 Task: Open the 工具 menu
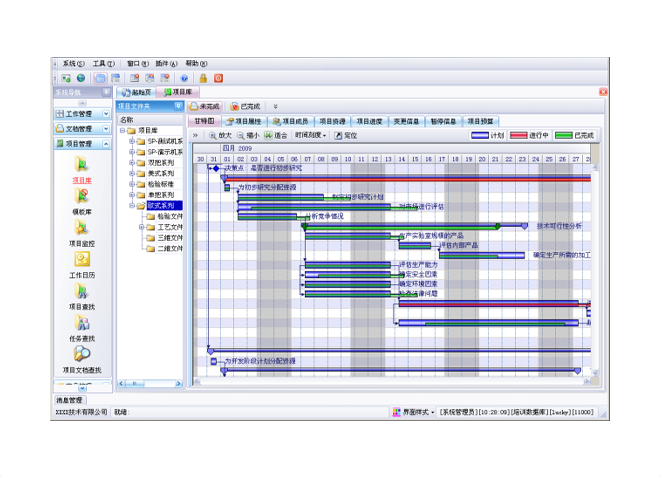(103, 63)
